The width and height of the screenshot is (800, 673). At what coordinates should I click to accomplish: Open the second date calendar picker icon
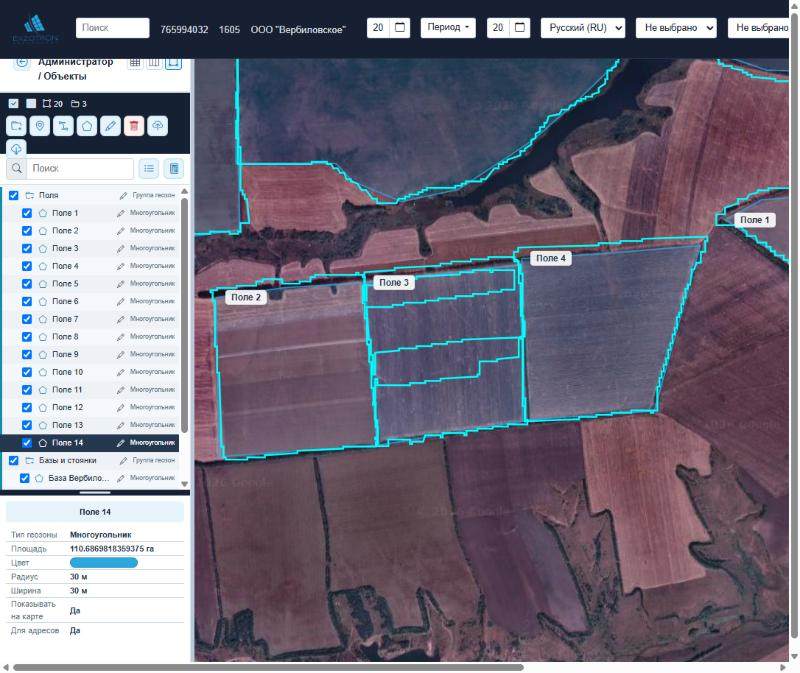520,28
